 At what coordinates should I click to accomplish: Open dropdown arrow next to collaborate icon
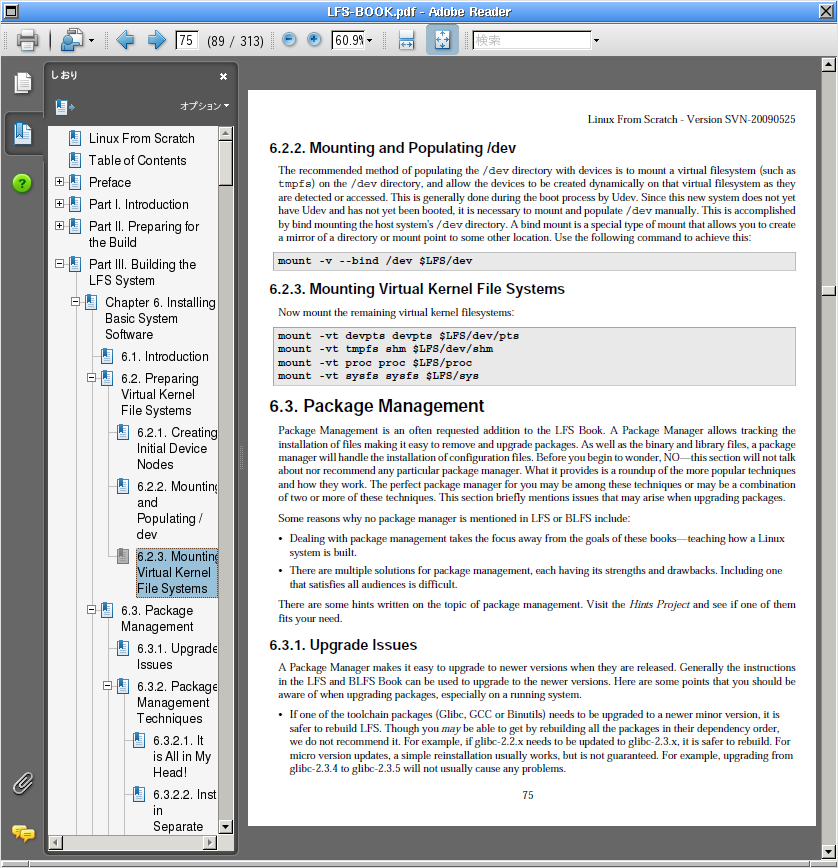tap(91, 40)
